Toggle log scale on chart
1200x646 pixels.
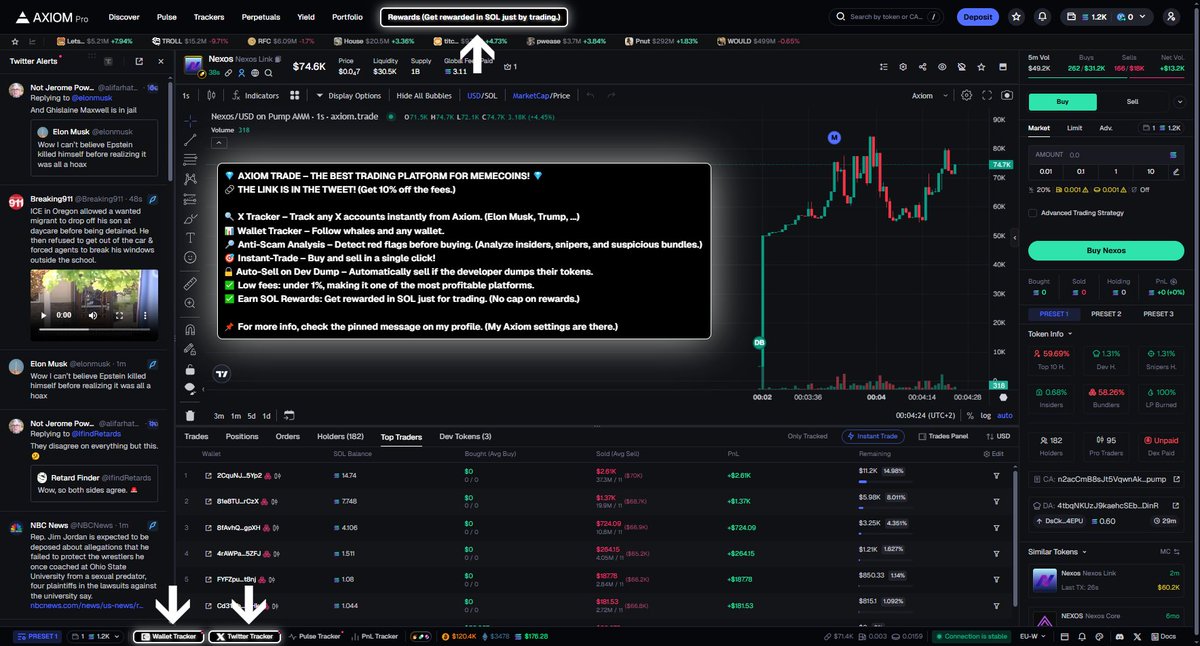[x=987, y=415]
